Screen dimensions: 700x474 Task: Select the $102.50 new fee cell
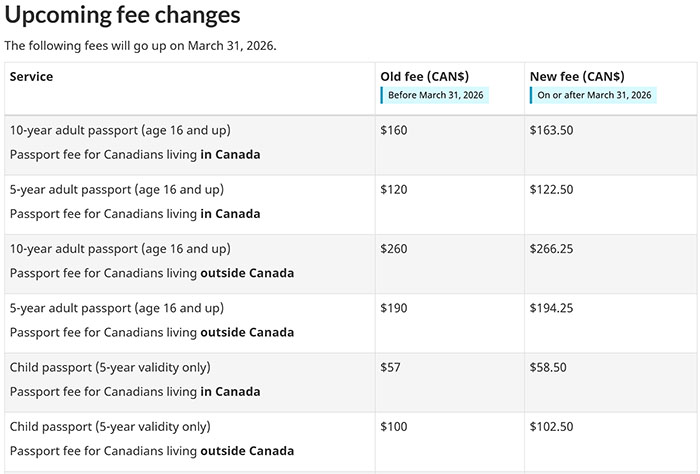point(551,427)
